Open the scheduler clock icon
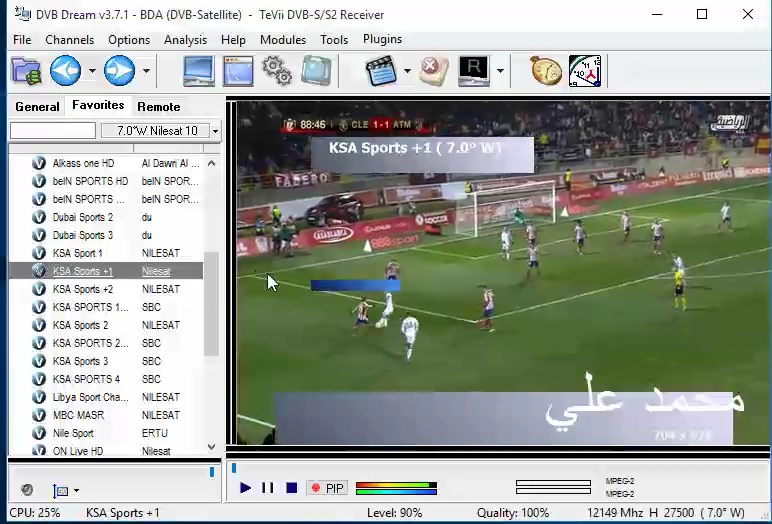The height and width of the screenshot is (524, 772). click(585, 71)
